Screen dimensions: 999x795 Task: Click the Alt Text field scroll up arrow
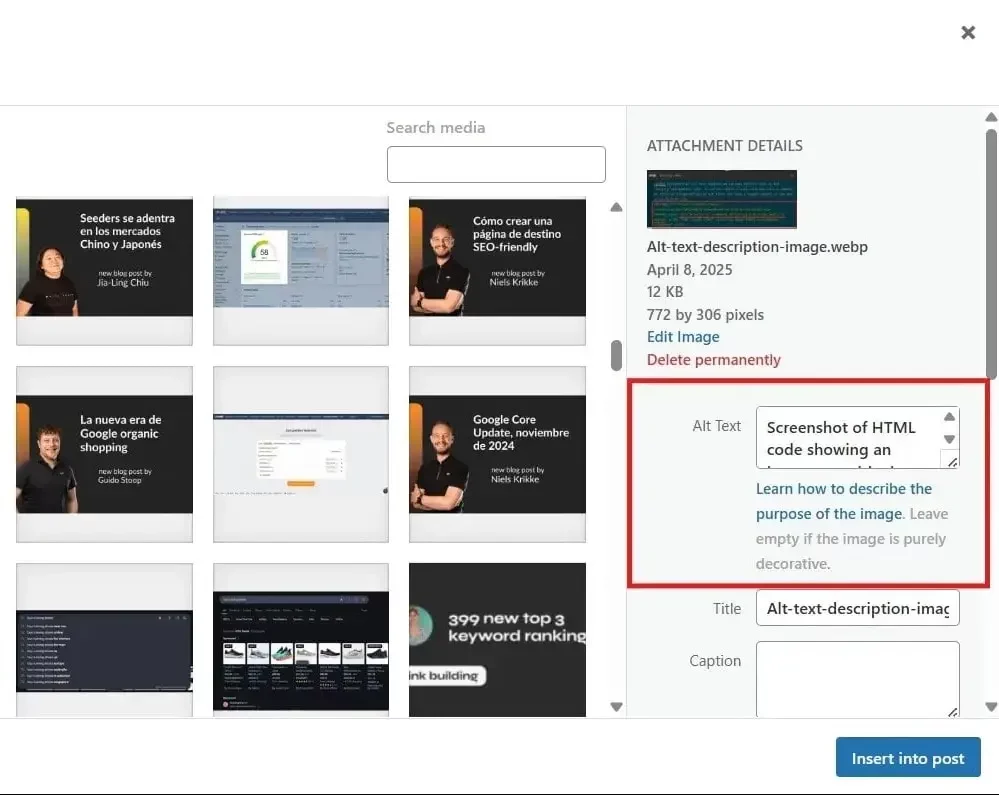point(949,417)
